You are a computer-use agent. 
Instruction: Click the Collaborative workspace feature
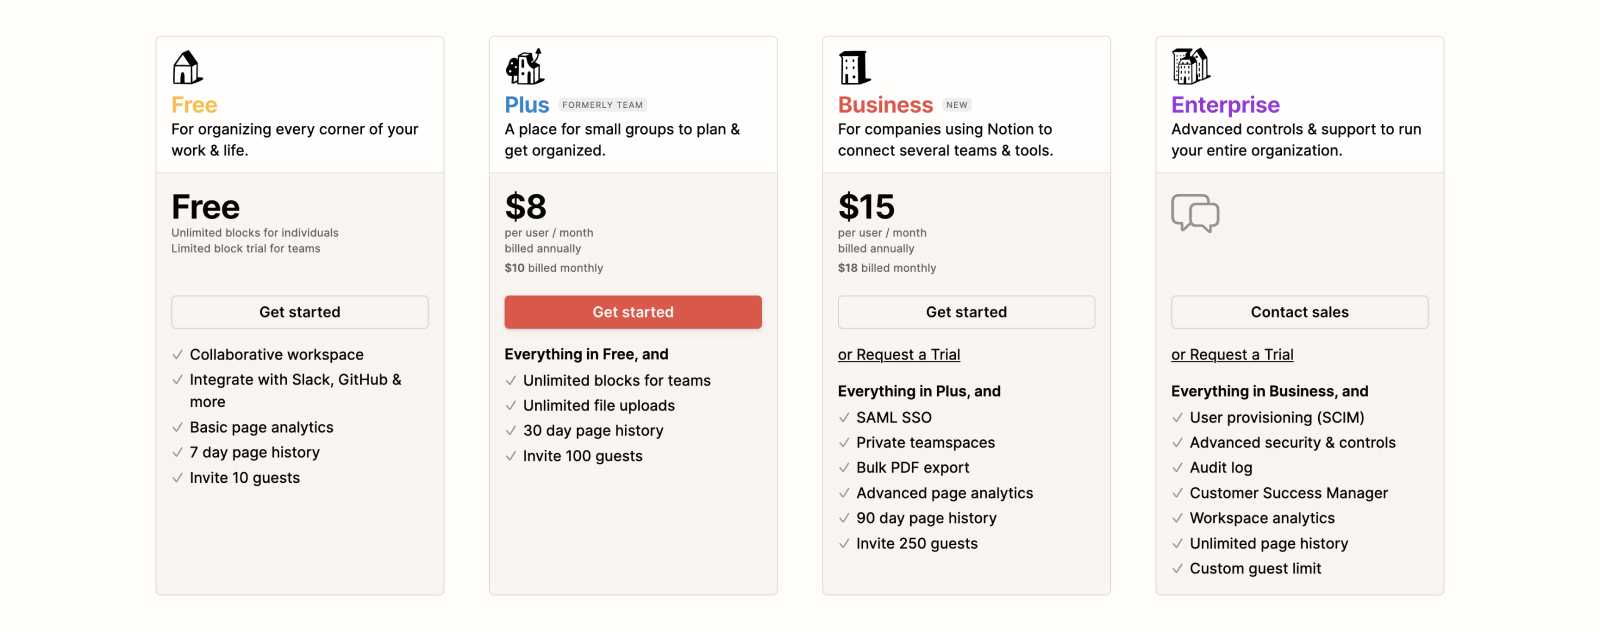[277, 355]
